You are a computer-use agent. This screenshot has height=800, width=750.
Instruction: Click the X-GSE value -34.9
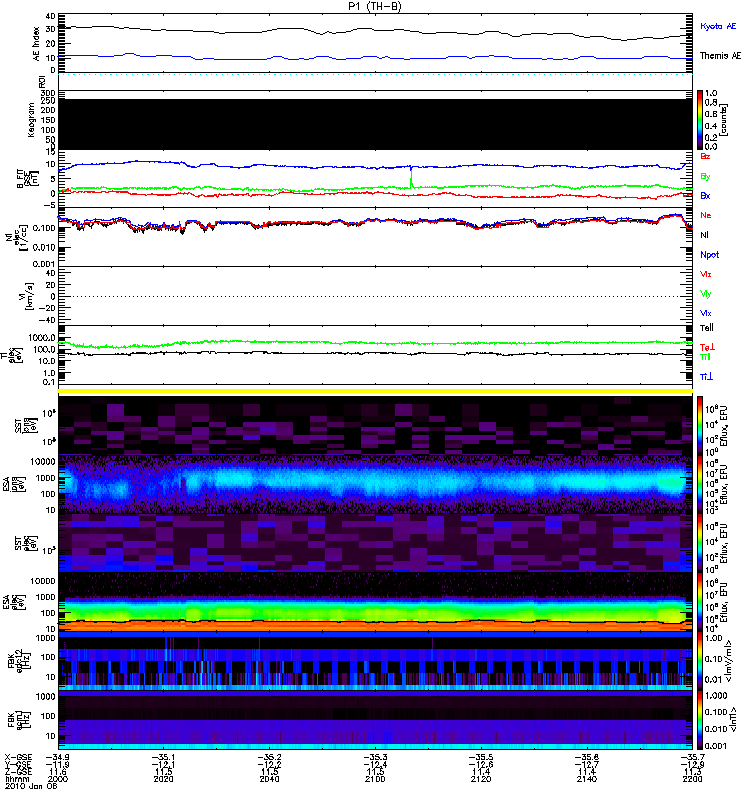point(58,757)
